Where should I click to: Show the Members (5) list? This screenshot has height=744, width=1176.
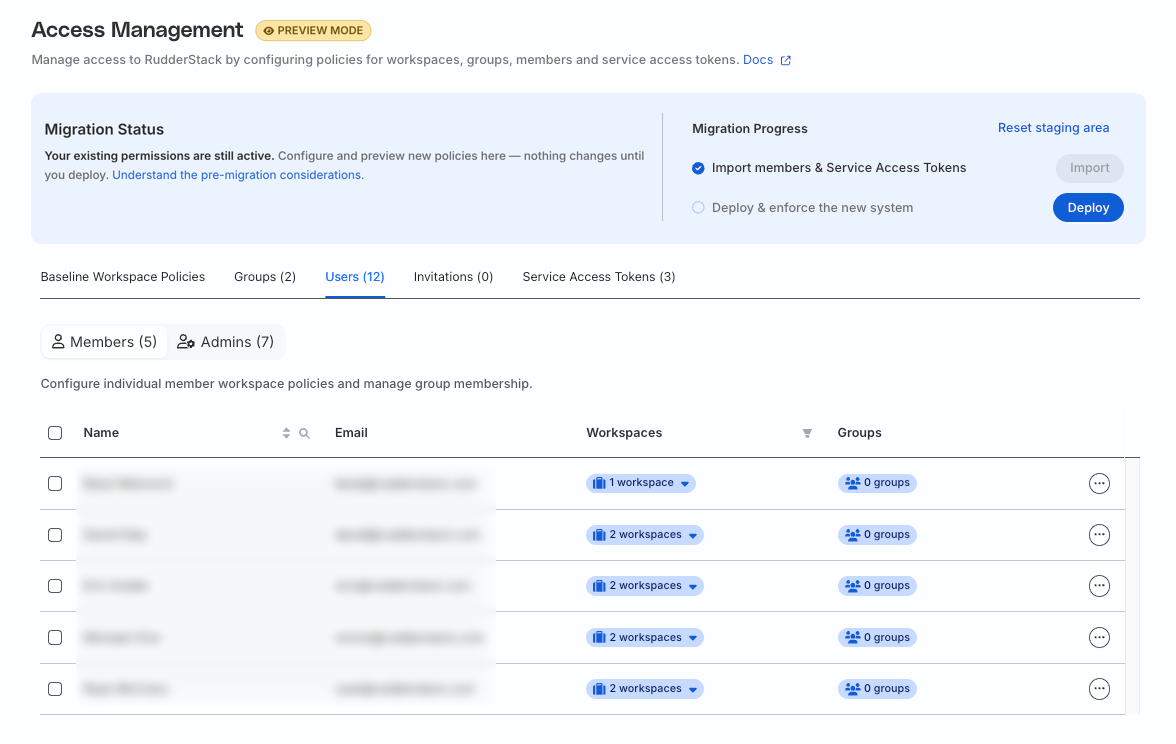coord(104,342)
